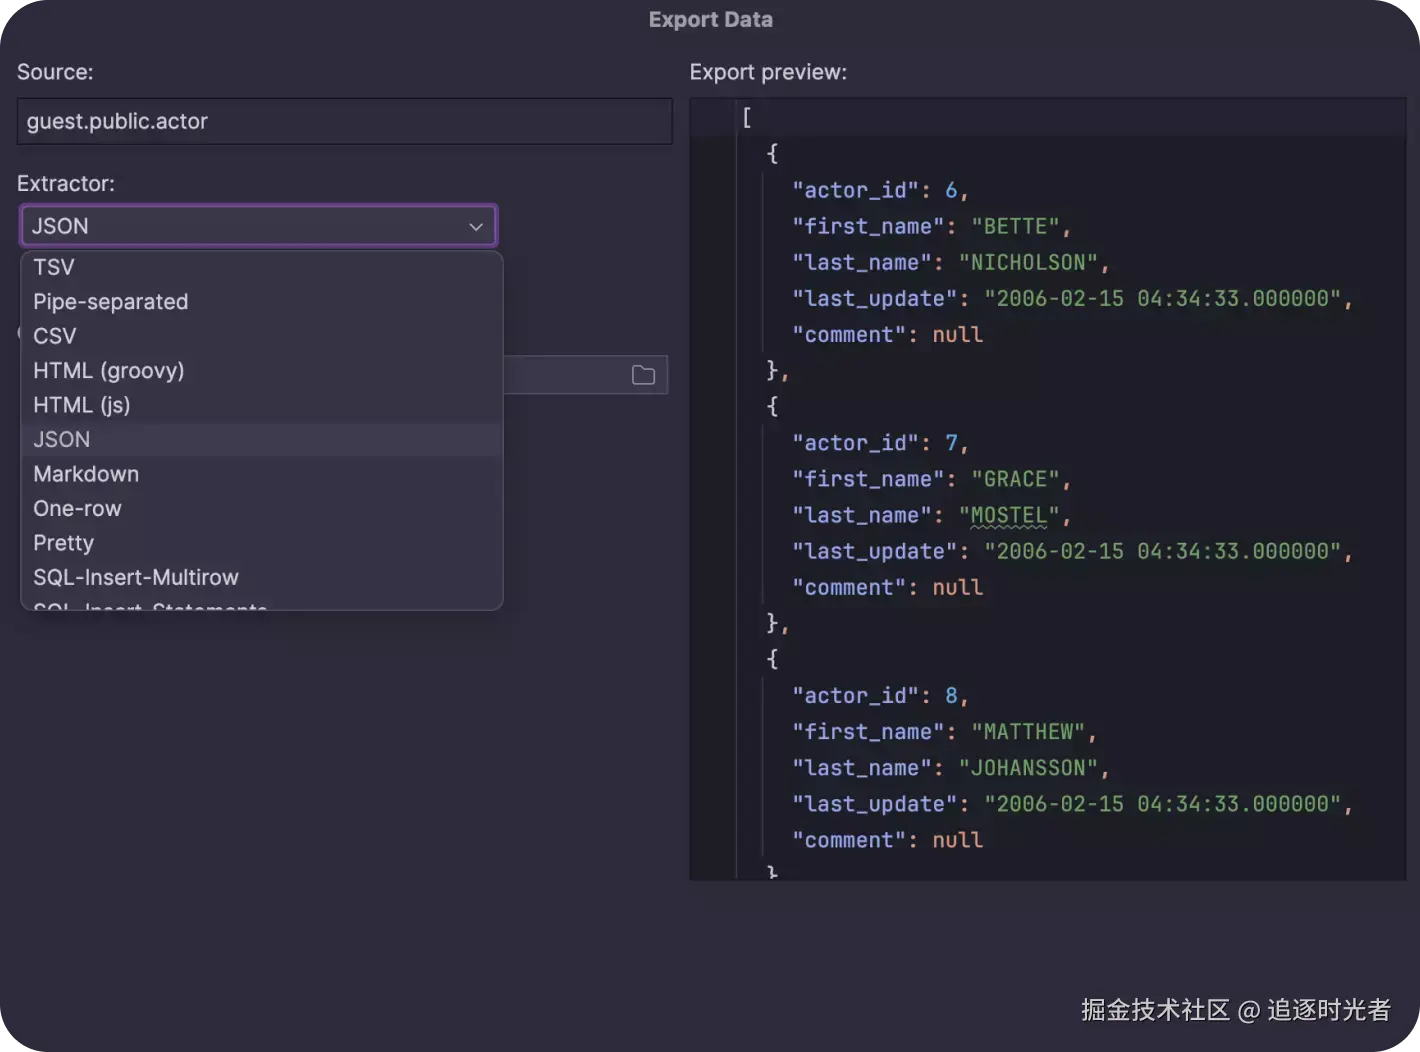Viewport: 1420px width, 1052px height.
Task: Pick the Pretty extractor format
Action: [x=63, y=543]
